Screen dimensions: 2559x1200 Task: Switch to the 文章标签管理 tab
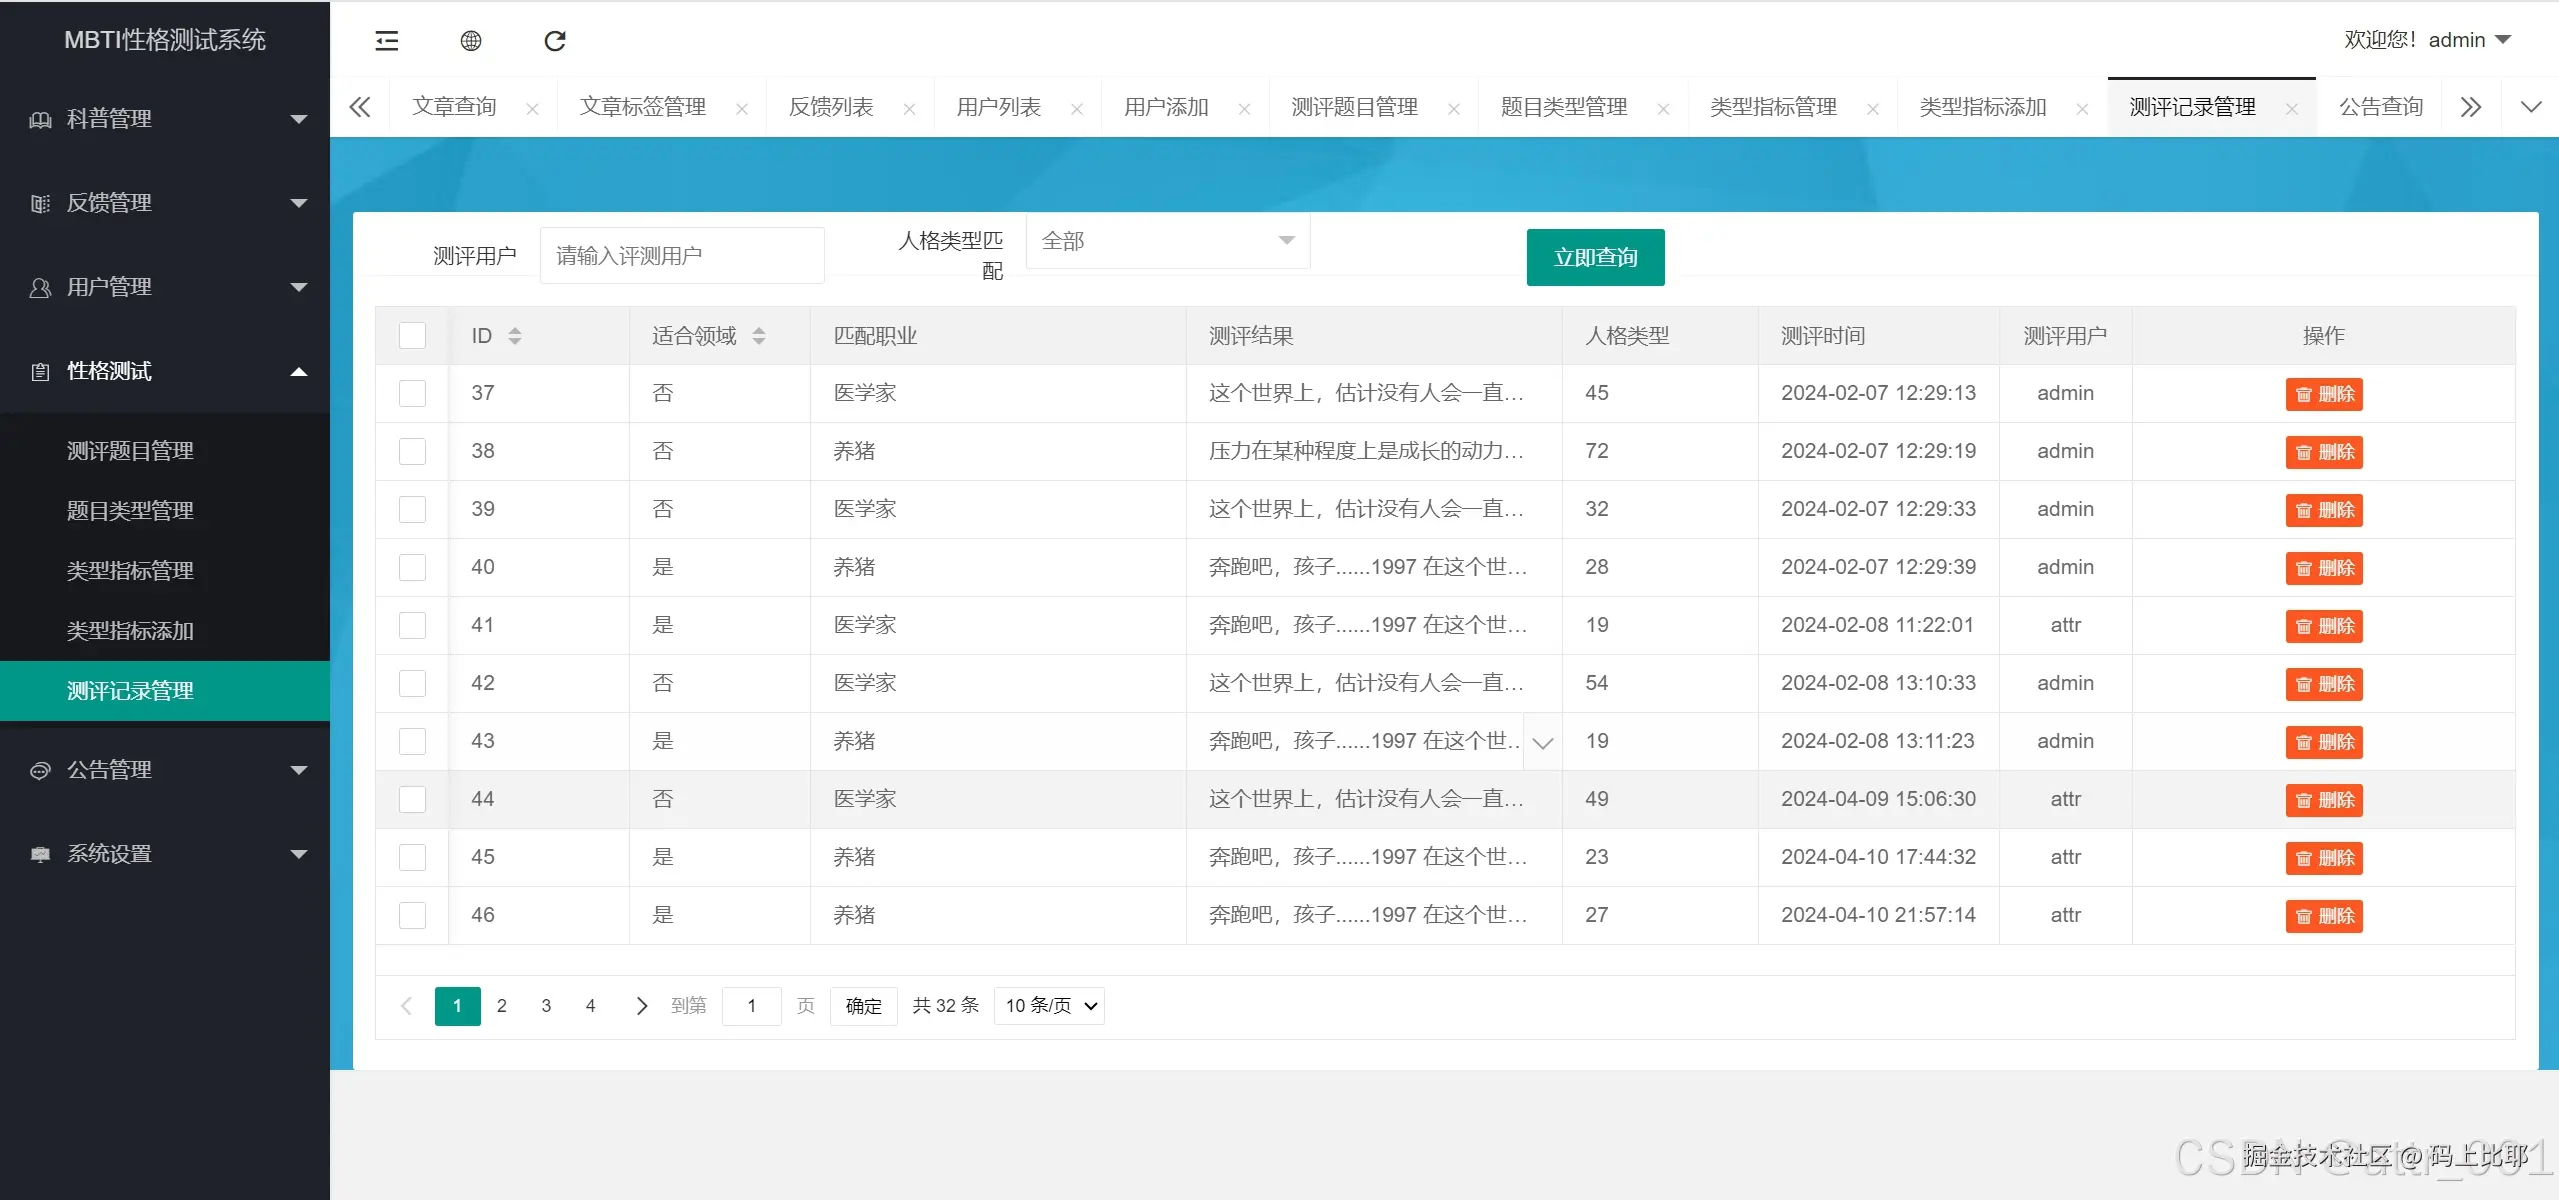[643, 107]
